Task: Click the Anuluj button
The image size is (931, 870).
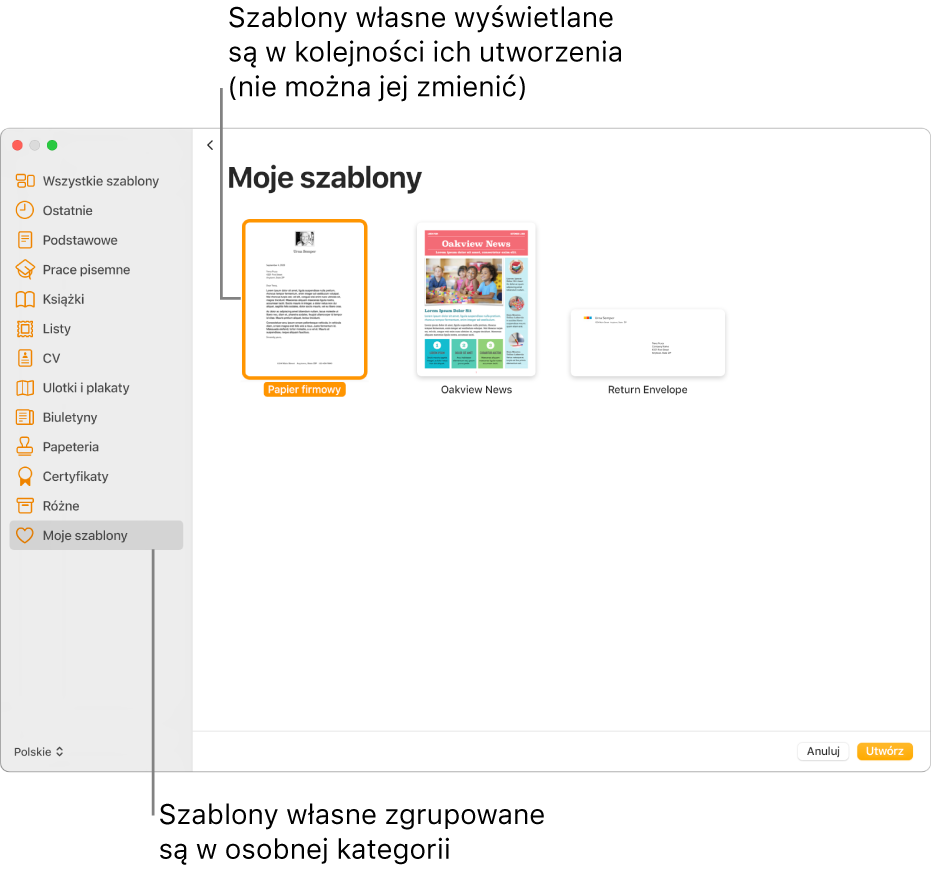Action: click(x=823, y=751)
